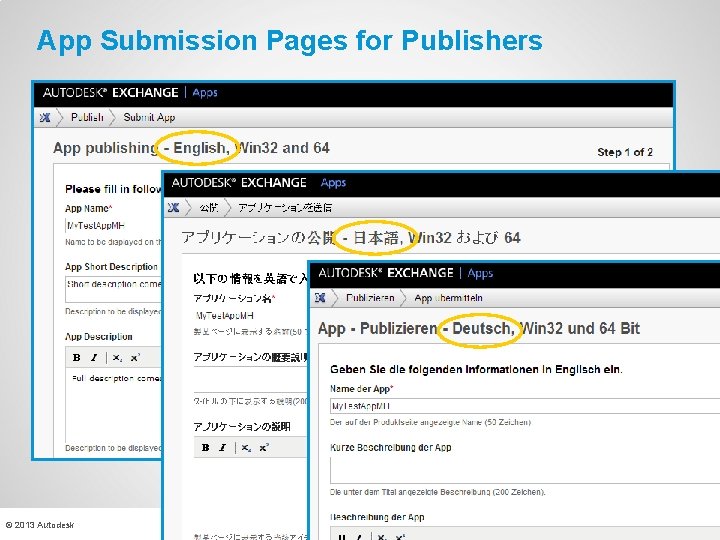The width and height of the screenshot is (720, 540).
Task: Click the アプリケーションを送信 breadcrumb in Japanese window
Action: [285, 208]
